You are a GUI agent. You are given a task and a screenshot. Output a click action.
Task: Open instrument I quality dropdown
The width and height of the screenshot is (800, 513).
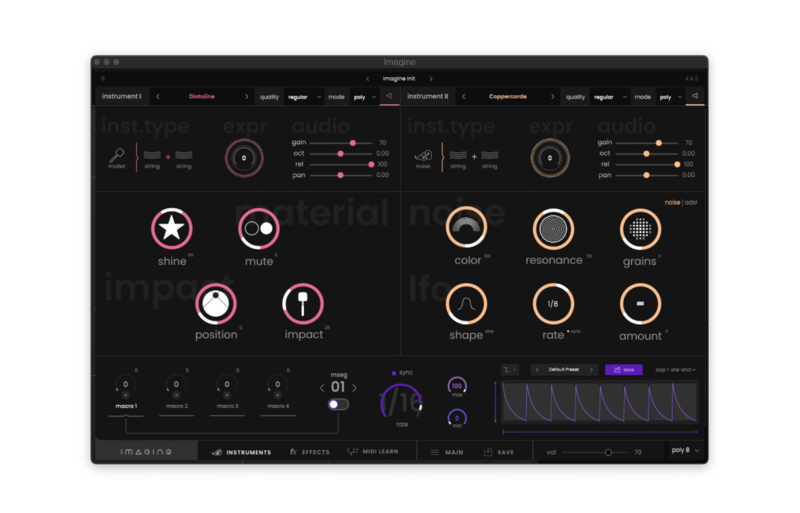[302, 97]
